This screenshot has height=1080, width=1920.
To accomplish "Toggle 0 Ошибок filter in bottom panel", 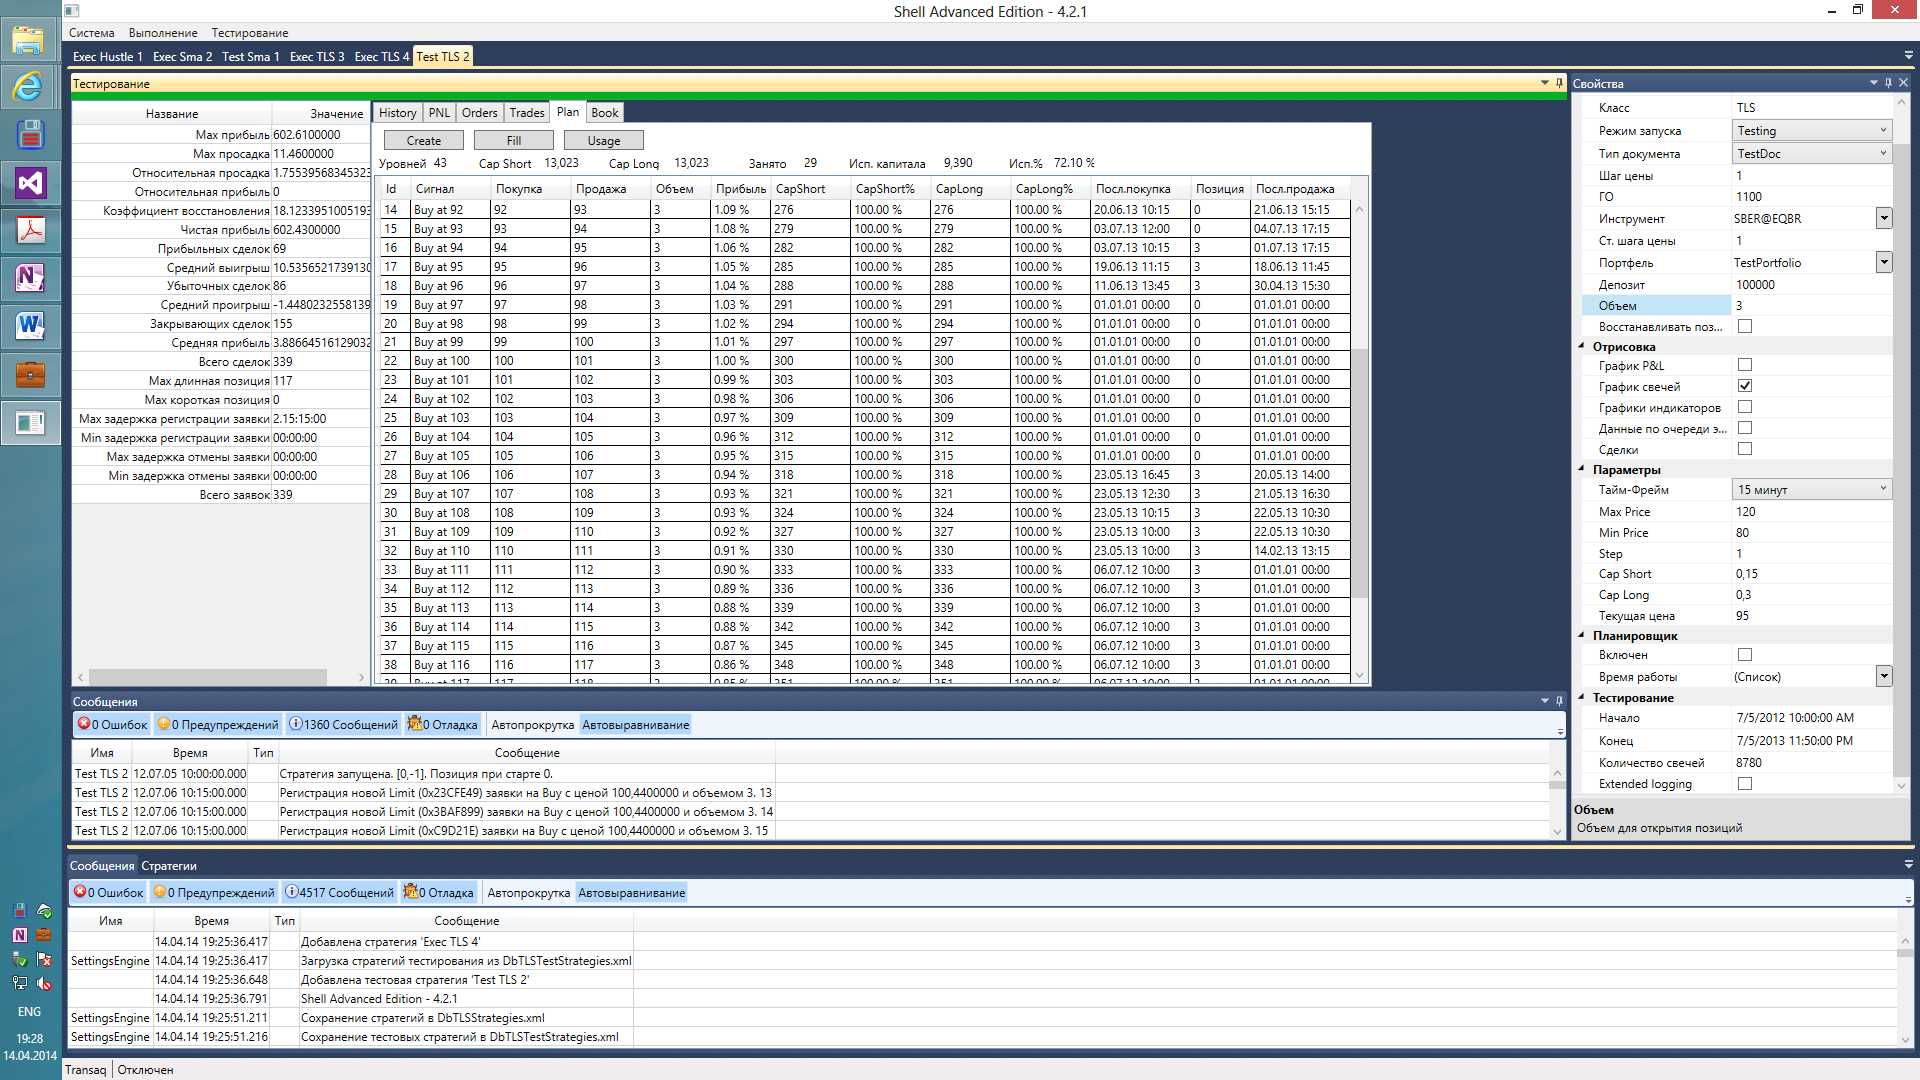I will click(x=108, y=893).
